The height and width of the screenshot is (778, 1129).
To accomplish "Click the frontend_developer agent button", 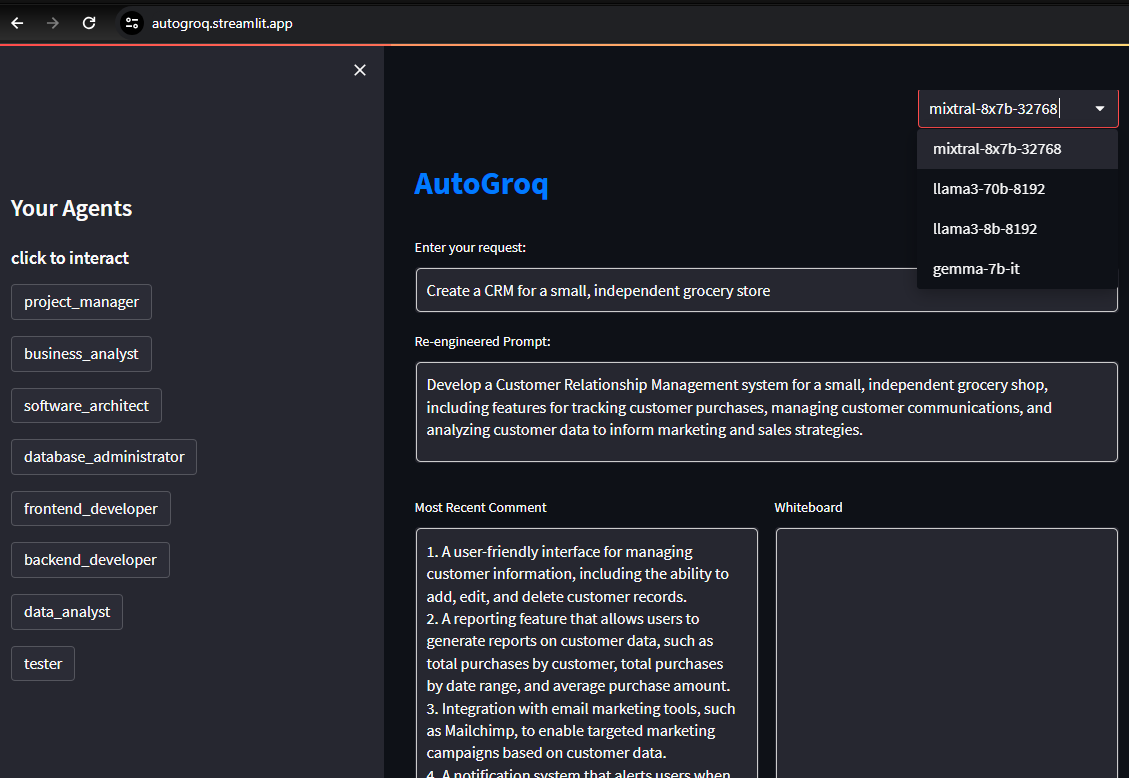I will [x=91, y=509].
